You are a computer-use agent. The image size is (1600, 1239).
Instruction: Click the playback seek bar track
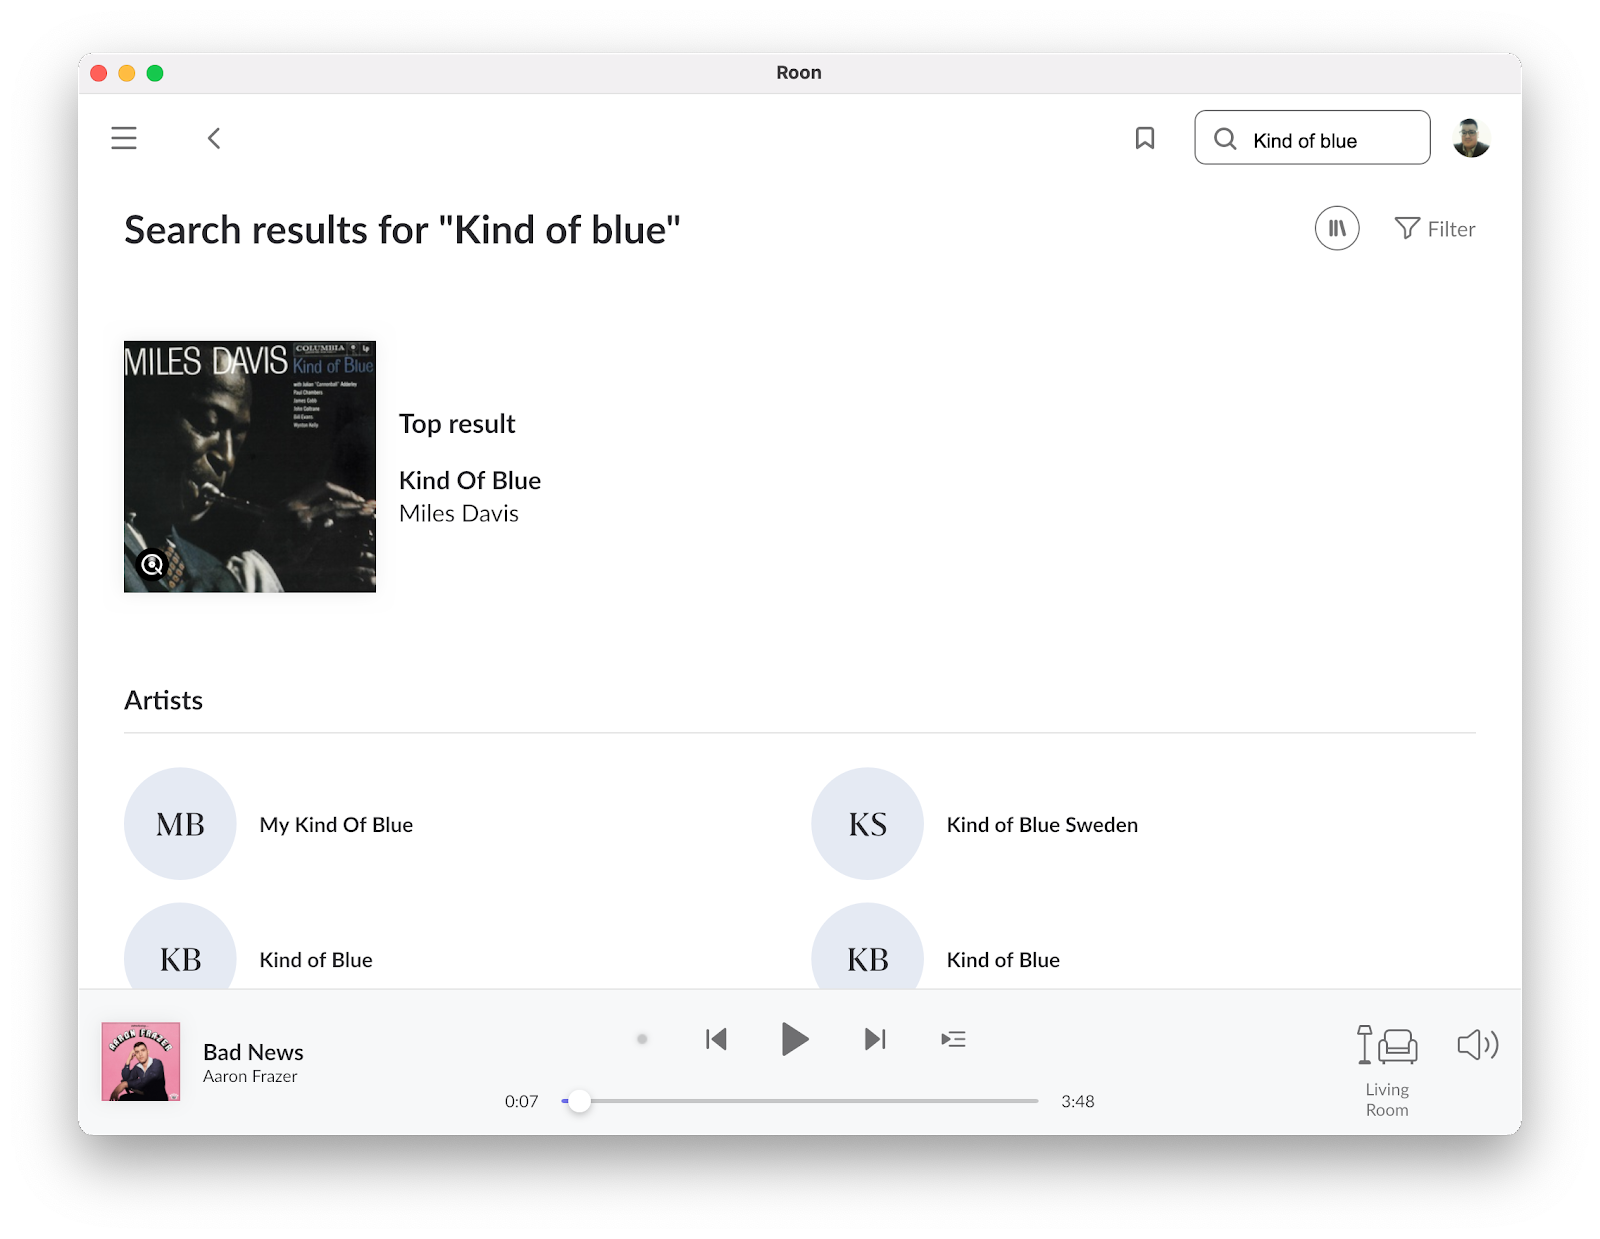[x=800, y=1101]
